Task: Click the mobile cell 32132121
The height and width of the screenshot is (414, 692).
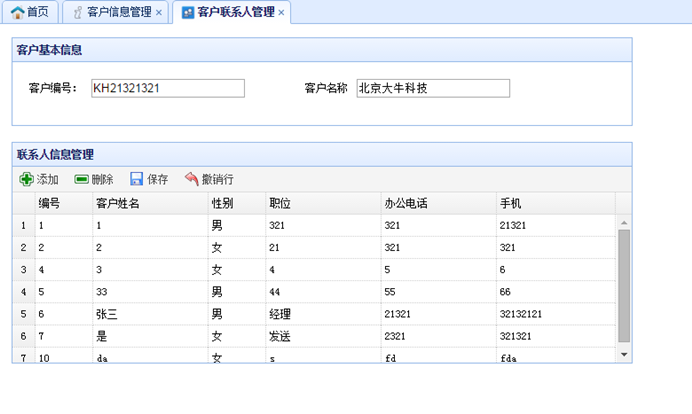Action: (x=556, y=314)
